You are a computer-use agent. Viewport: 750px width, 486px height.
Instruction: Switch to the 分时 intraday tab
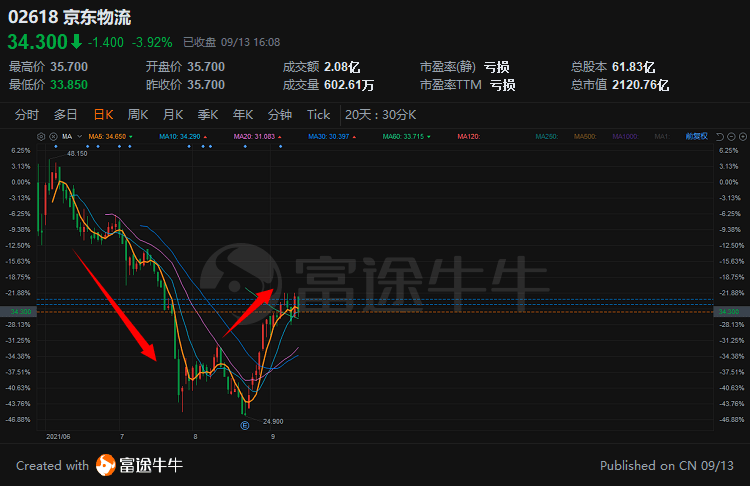tap(27, 114)
